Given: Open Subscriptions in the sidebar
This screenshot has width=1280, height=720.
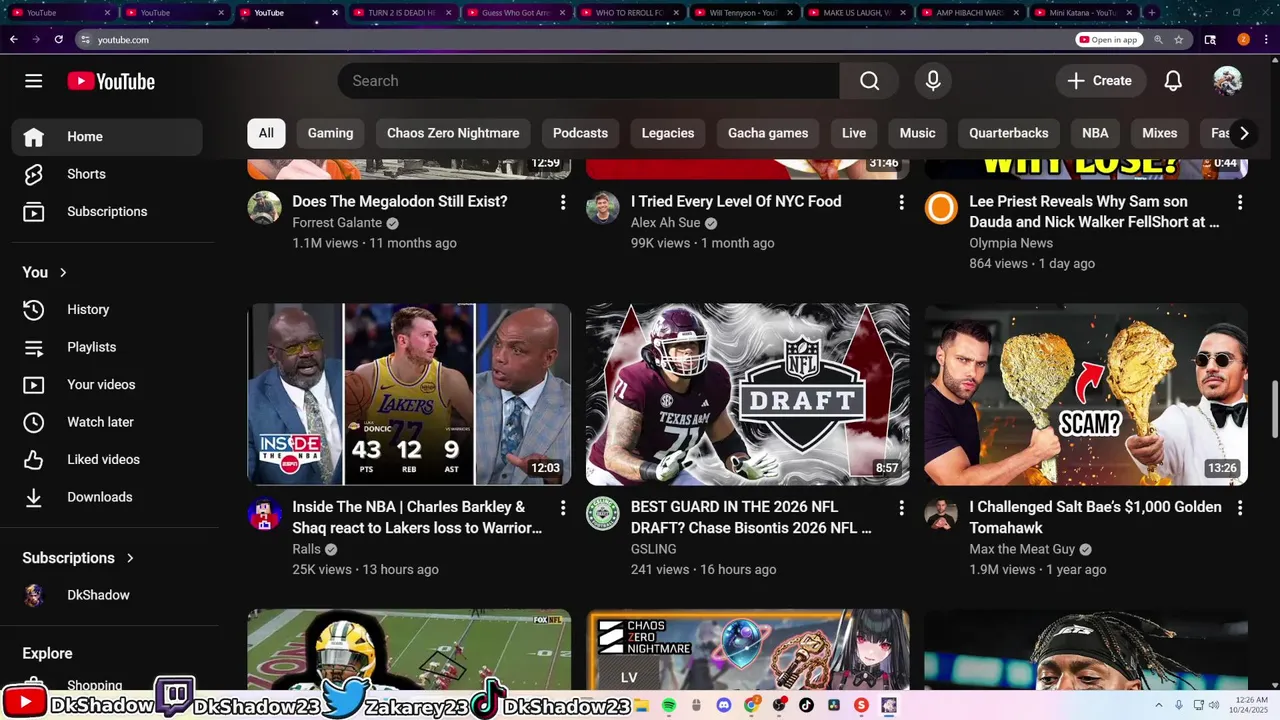Looking at the screenshot, I should tap(107, 212).
